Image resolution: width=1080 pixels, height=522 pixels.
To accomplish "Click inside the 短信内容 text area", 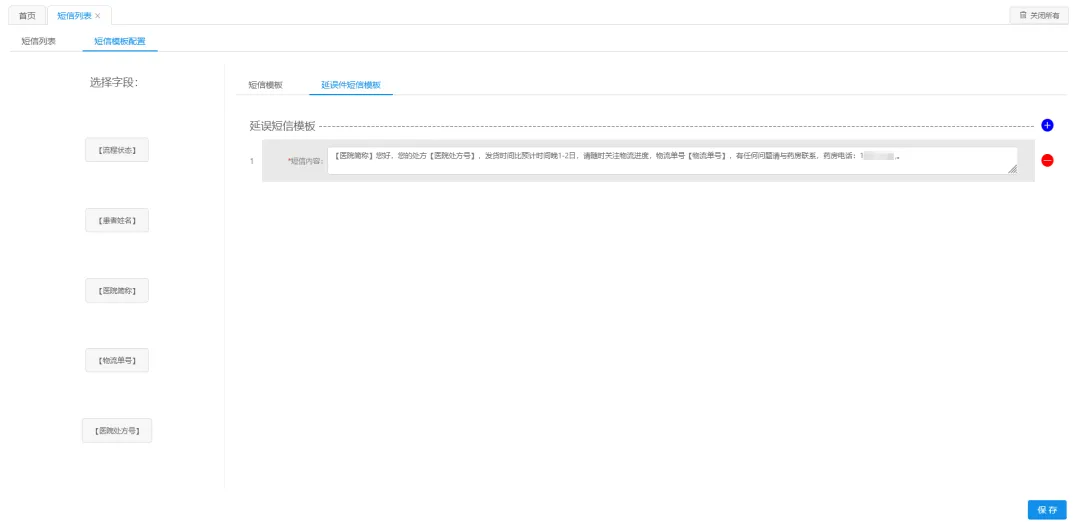I will coord(670,161).
